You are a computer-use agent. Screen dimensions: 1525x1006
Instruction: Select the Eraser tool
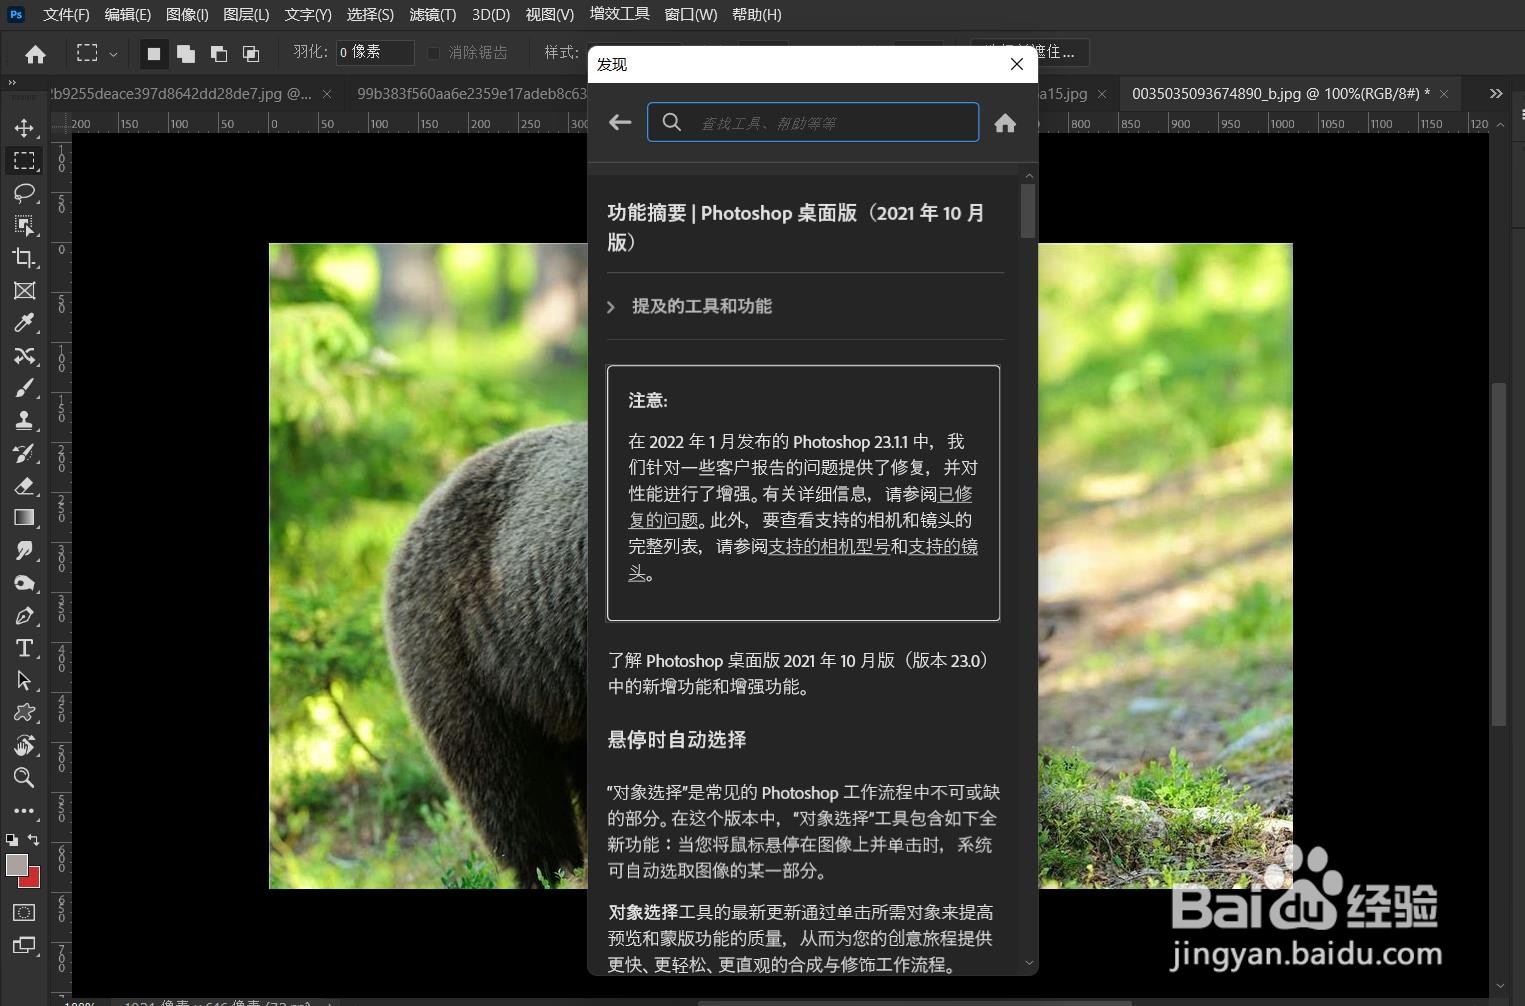(24, 485)
